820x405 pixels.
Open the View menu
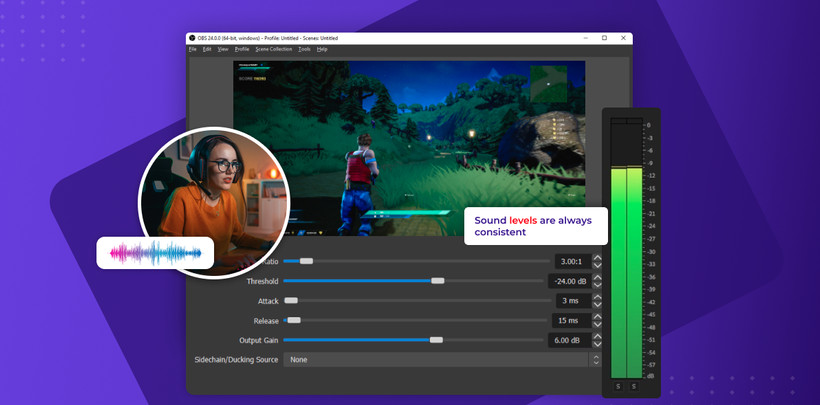223,49
